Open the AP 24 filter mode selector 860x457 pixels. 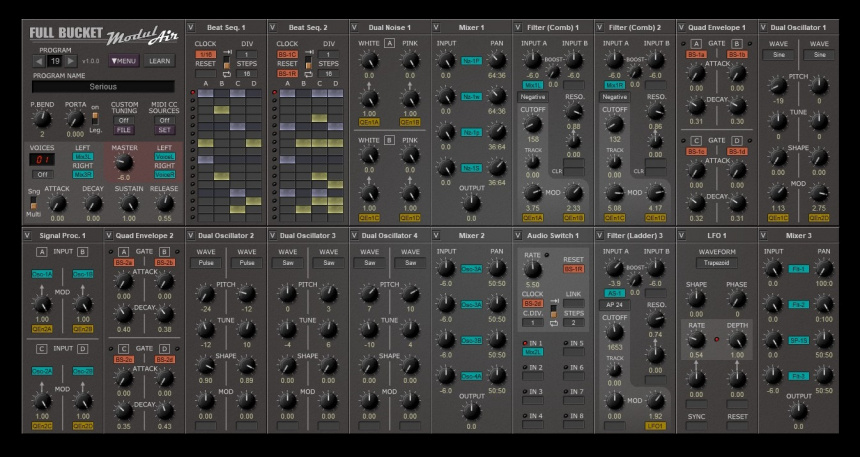coord(615,305)
